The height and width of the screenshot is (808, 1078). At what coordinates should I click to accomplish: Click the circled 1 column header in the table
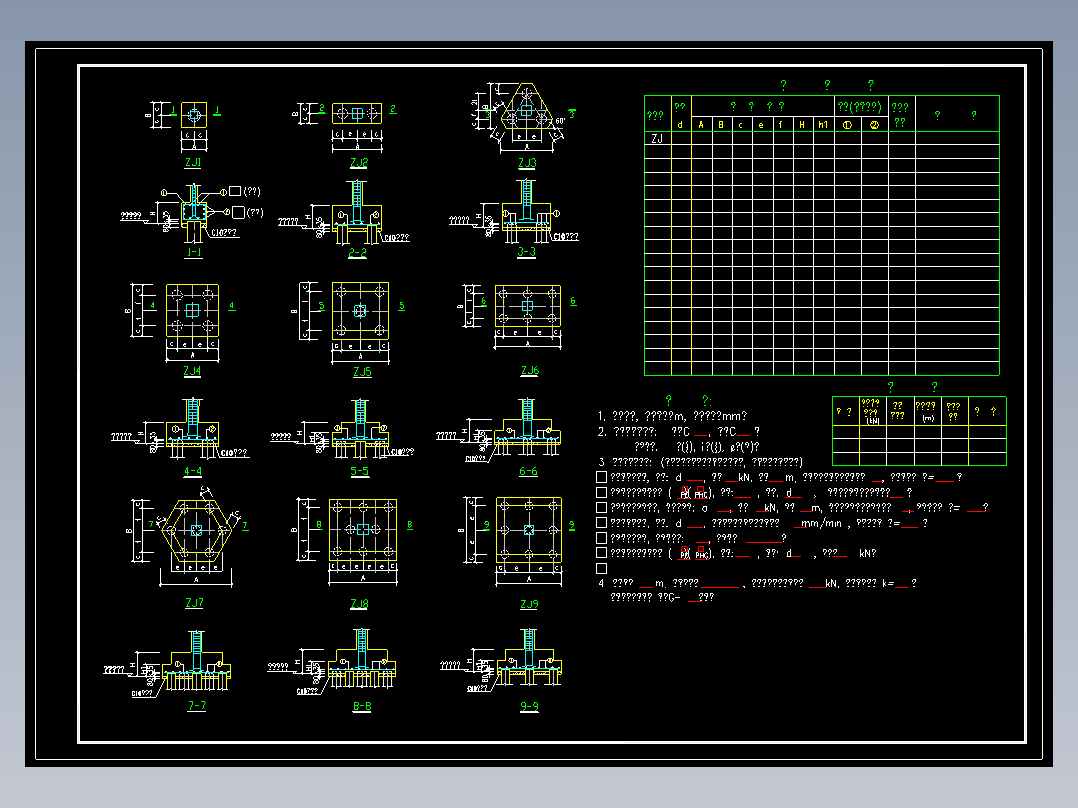[x=848, y=124]
